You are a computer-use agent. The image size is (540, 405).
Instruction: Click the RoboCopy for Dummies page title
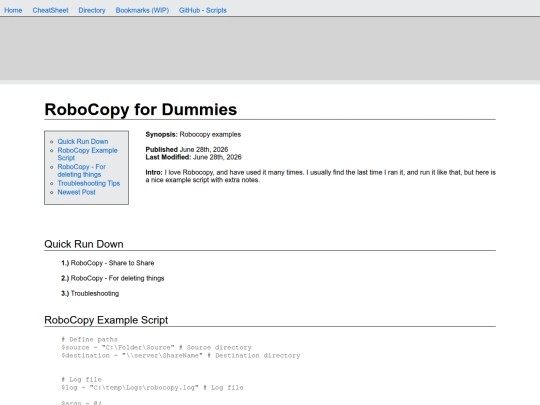pyautogui.click(x=141, y=110)
